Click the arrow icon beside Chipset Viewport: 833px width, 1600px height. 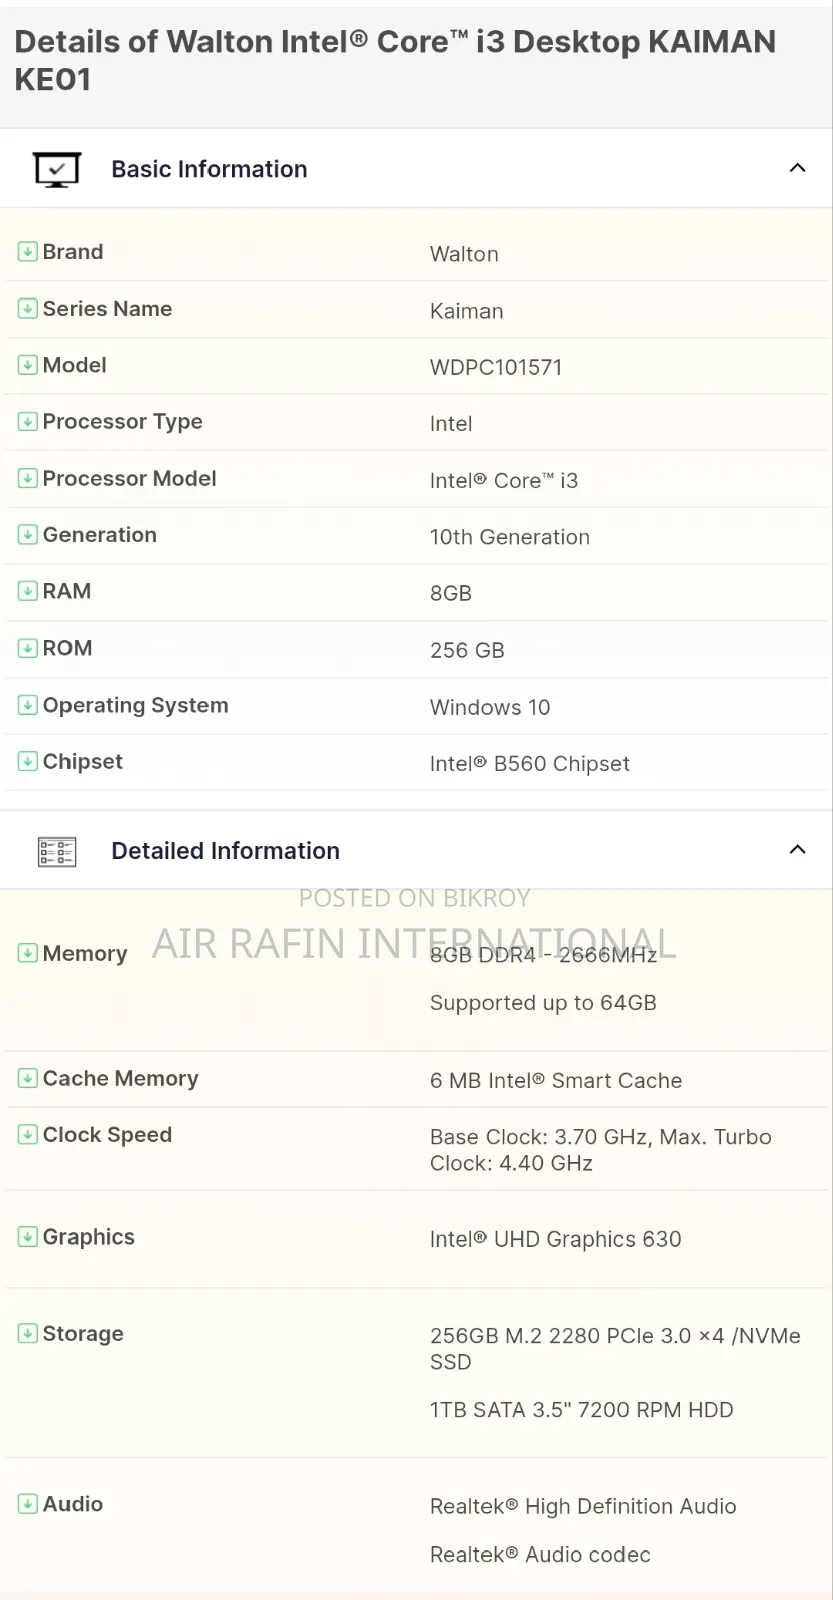click(x=28, y=761)
